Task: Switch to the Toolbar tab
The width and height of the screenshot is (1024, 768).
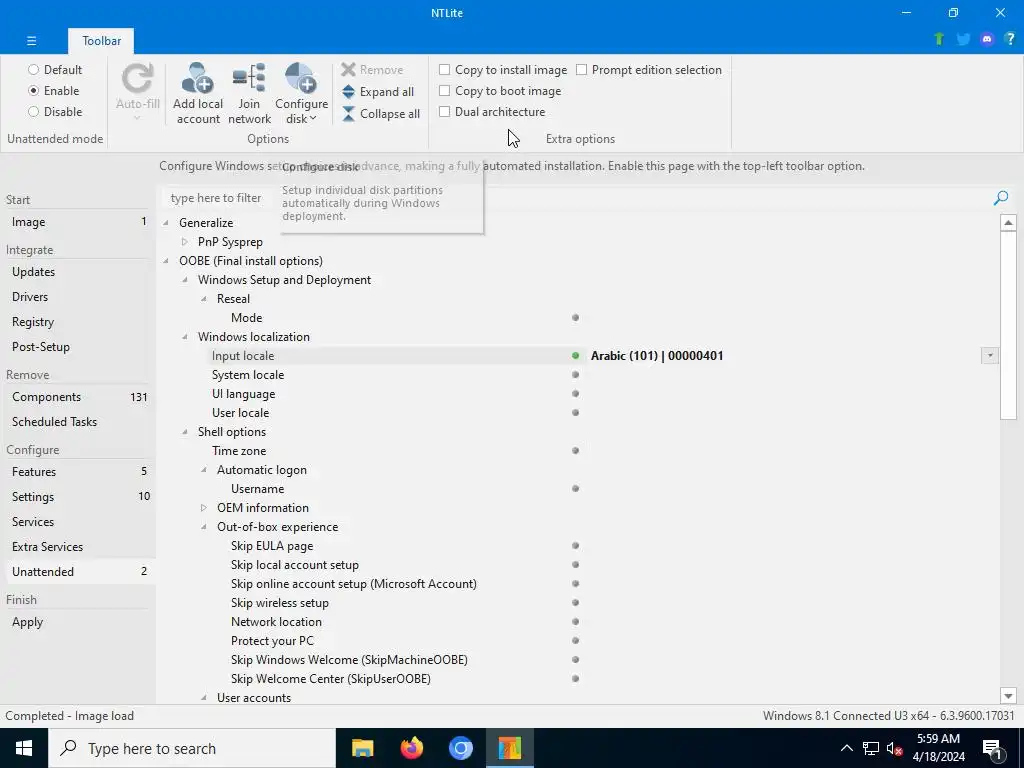Action: tap(101, 40)
